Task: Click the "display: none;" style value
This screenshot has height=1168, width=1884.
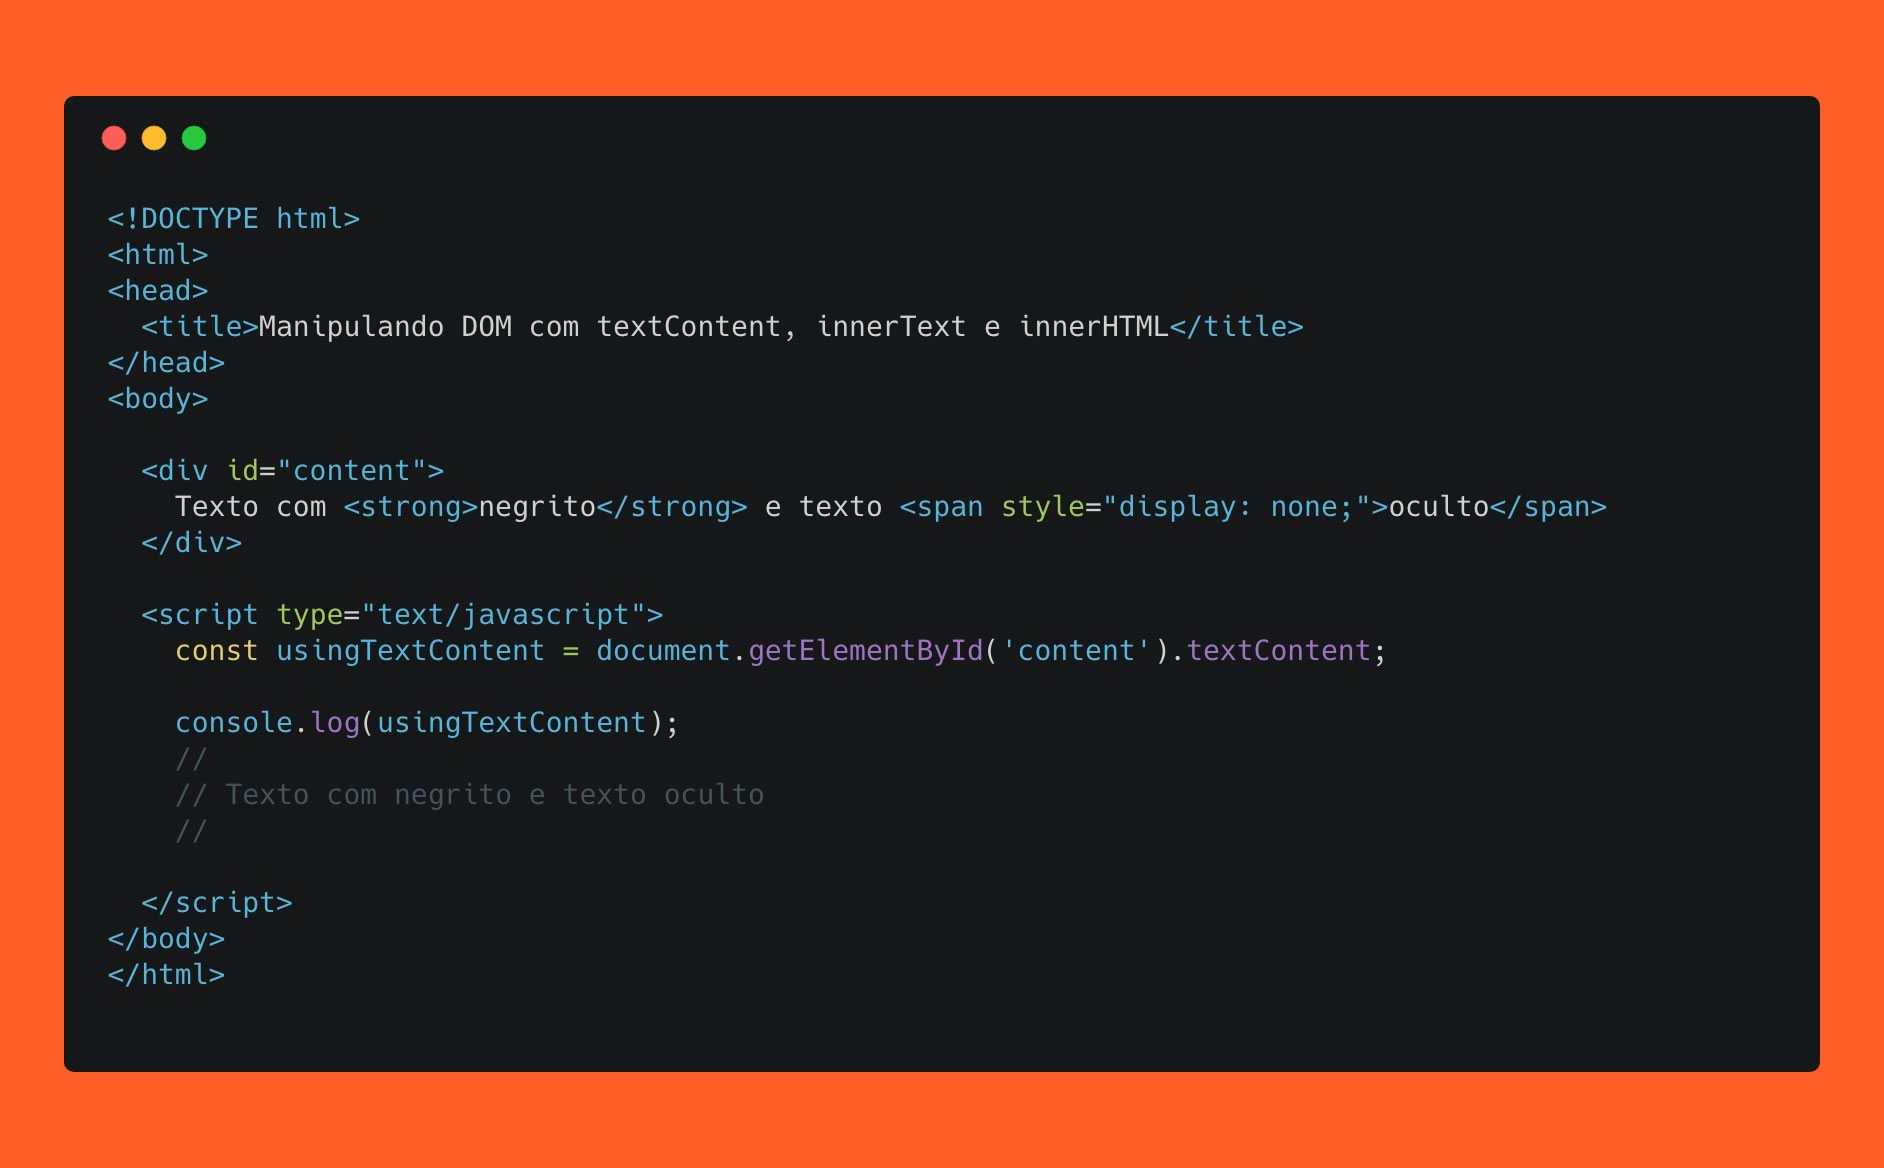Action: click(1236, 507)
